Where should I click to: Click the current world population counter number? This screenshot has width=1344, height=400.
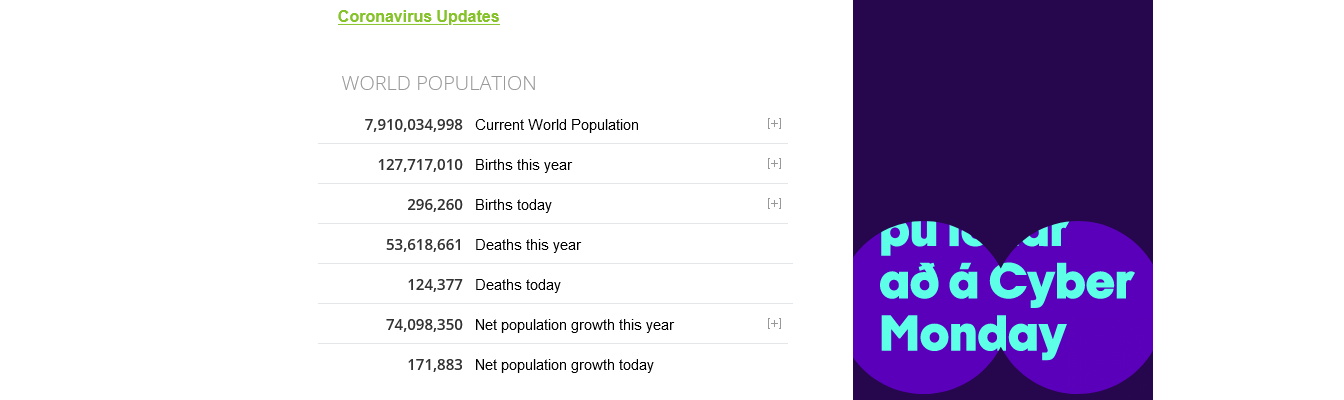413,125
